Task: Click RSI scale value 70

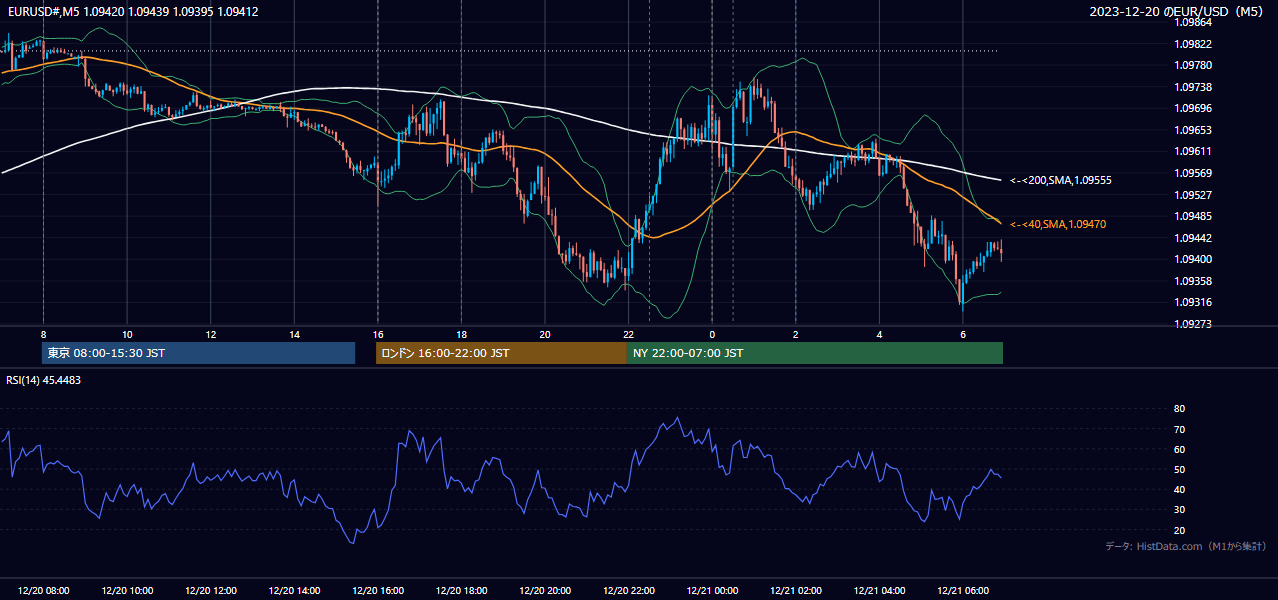Action: [1180, 430]
